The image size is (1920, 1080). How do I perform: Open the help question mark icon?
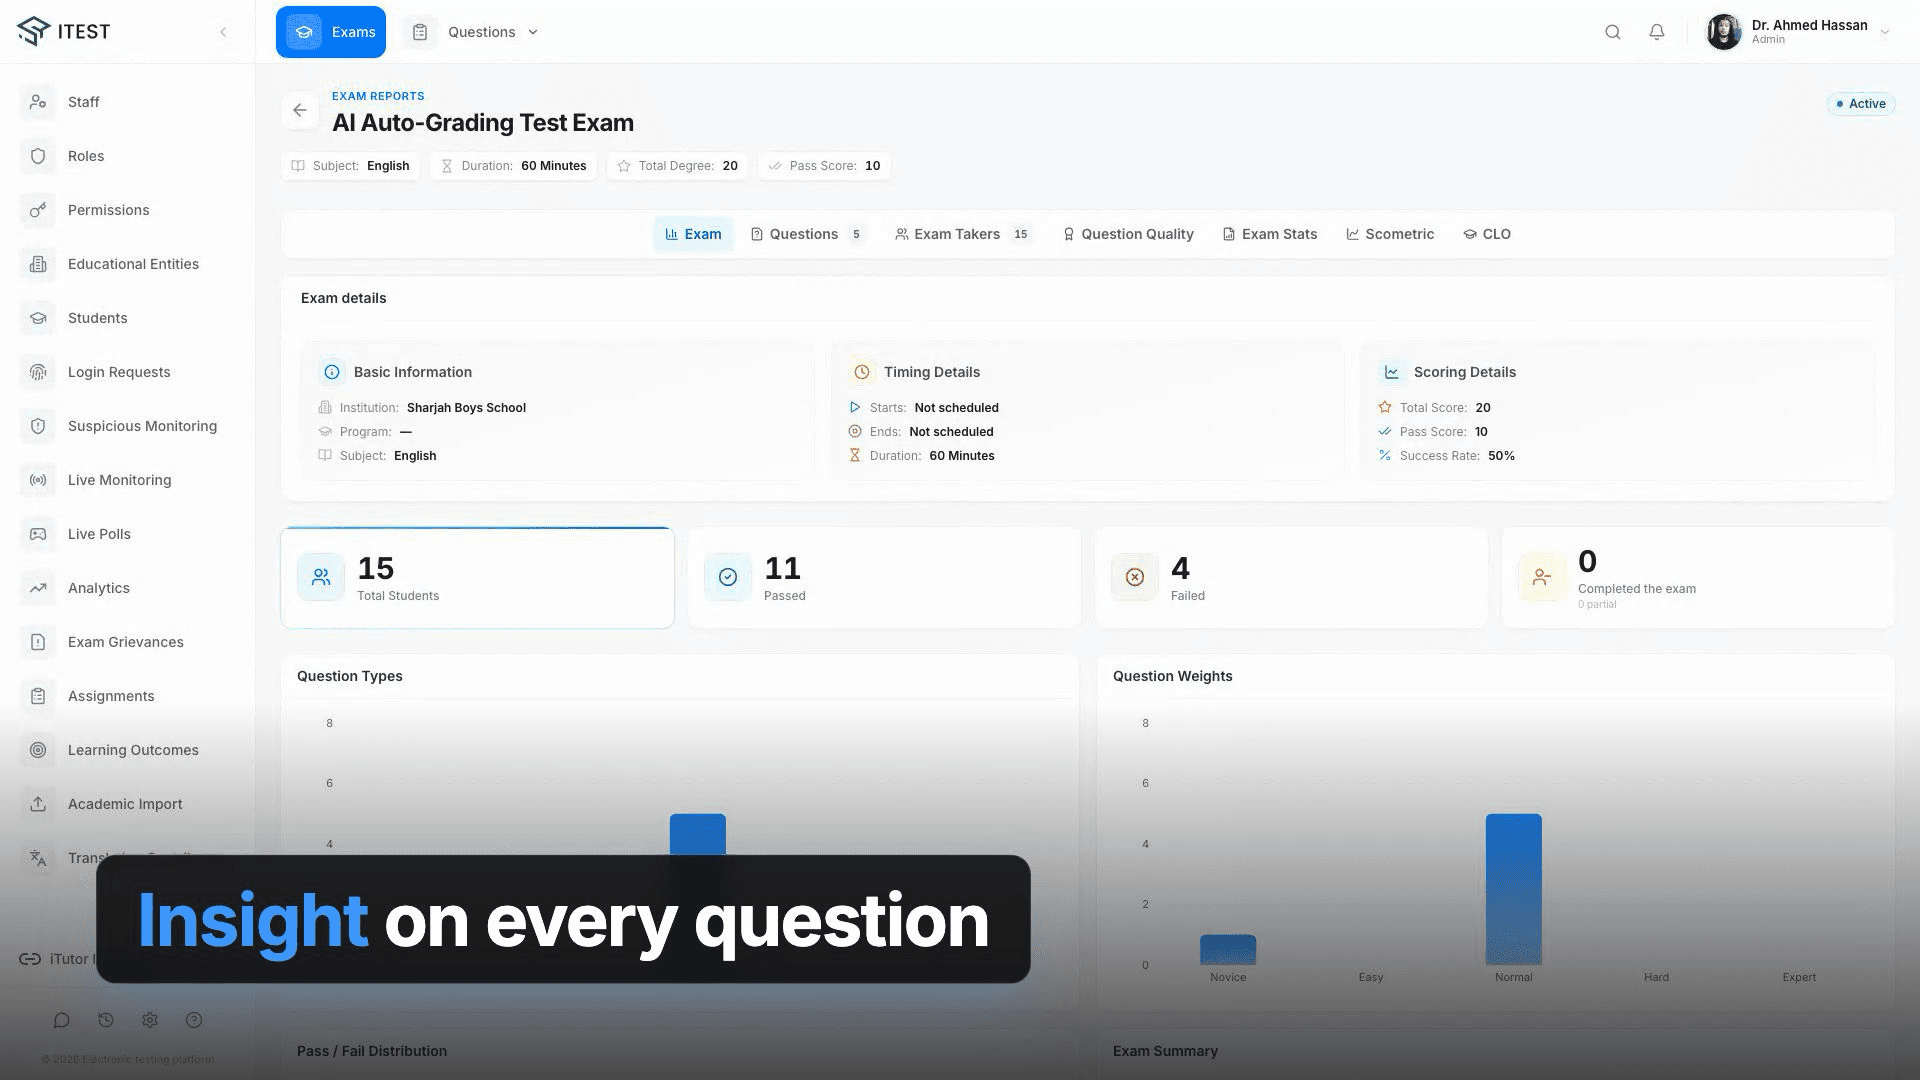(x=194, y=1020)
